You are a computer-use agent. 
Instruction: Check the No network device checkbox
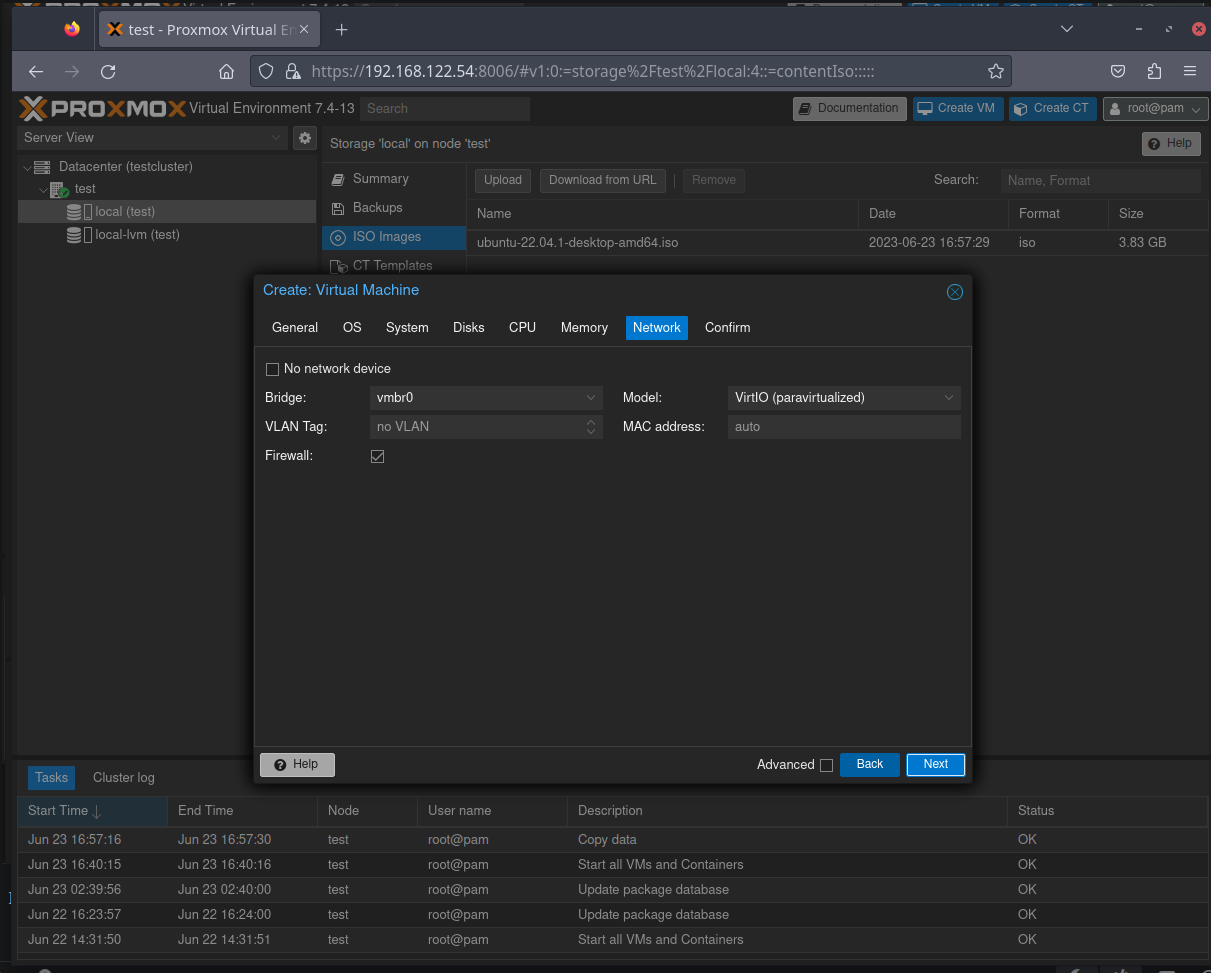pyautogui.click(x=273, y=369)
